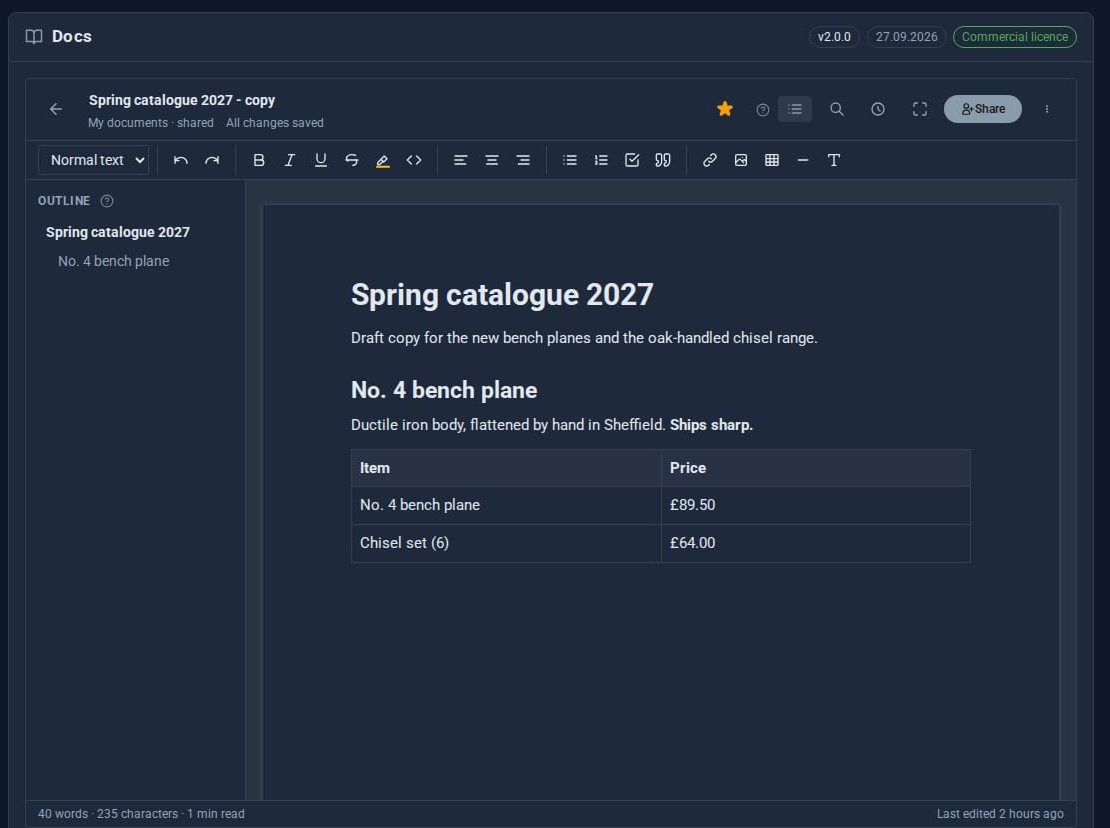Click the No. 4 bench plane table cell
The image size is (1110, 828).
pyautogui.click(x=506, y=505)
